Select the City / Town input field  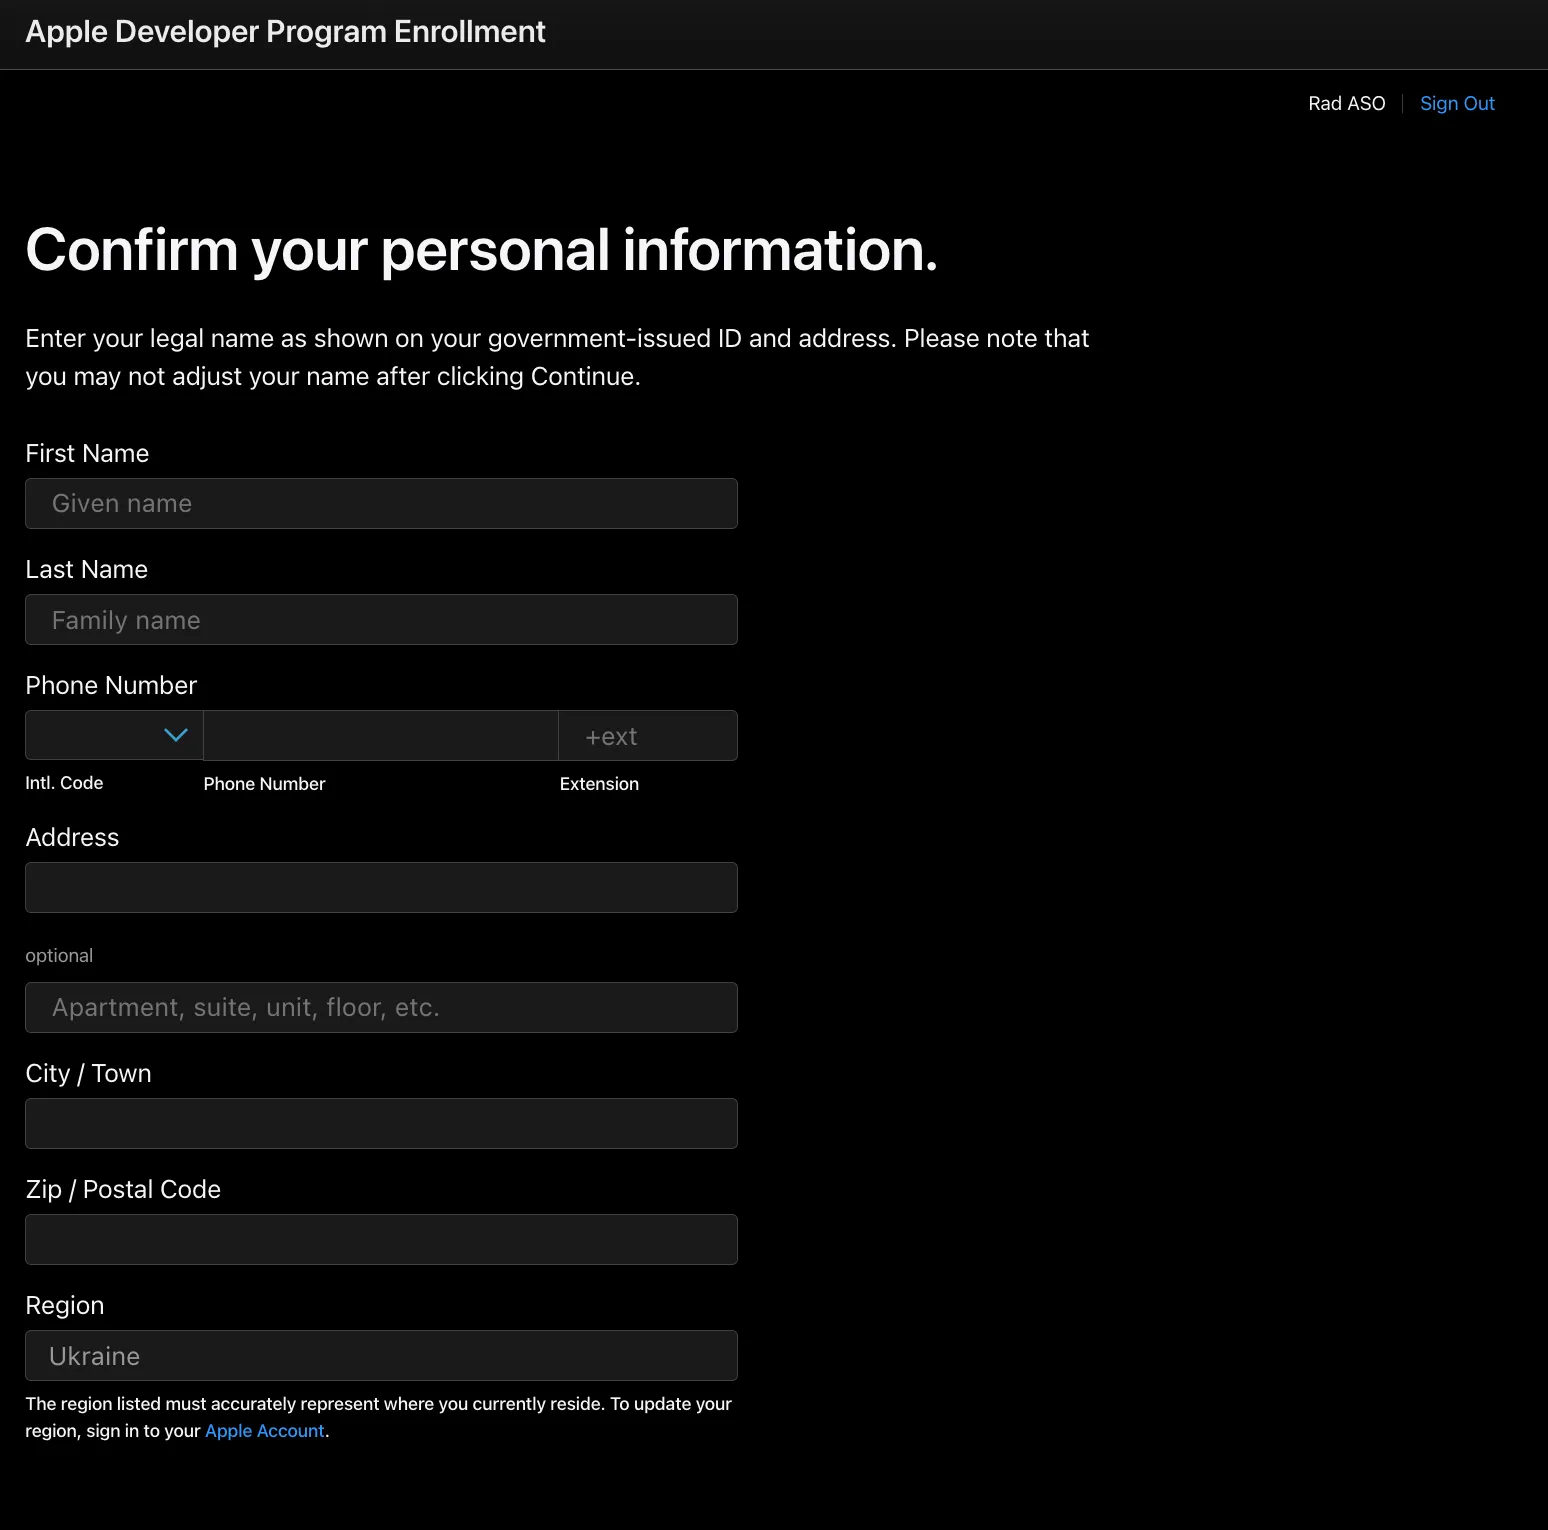381,1124
